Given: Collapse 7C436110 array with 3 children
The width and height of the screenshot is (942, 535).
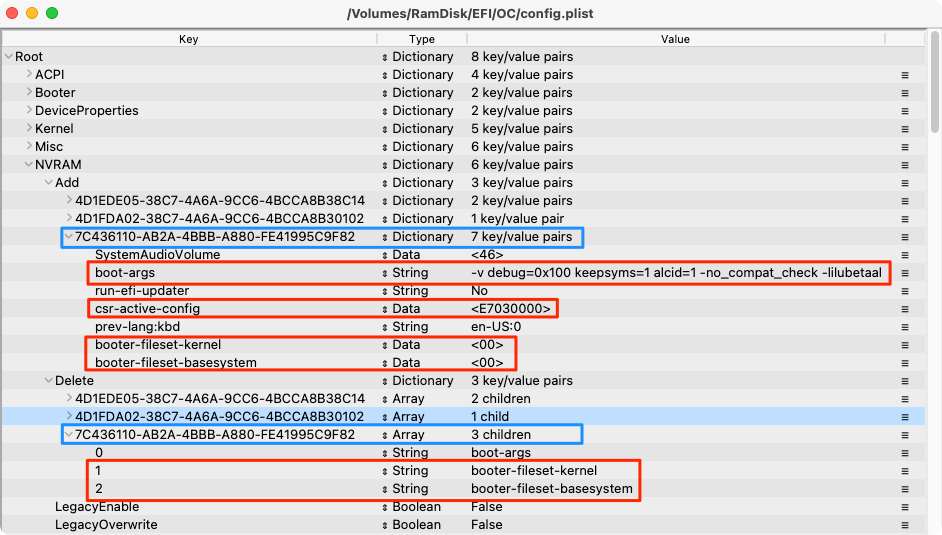Looking at the screenshot, I should [x=69, y=435].
